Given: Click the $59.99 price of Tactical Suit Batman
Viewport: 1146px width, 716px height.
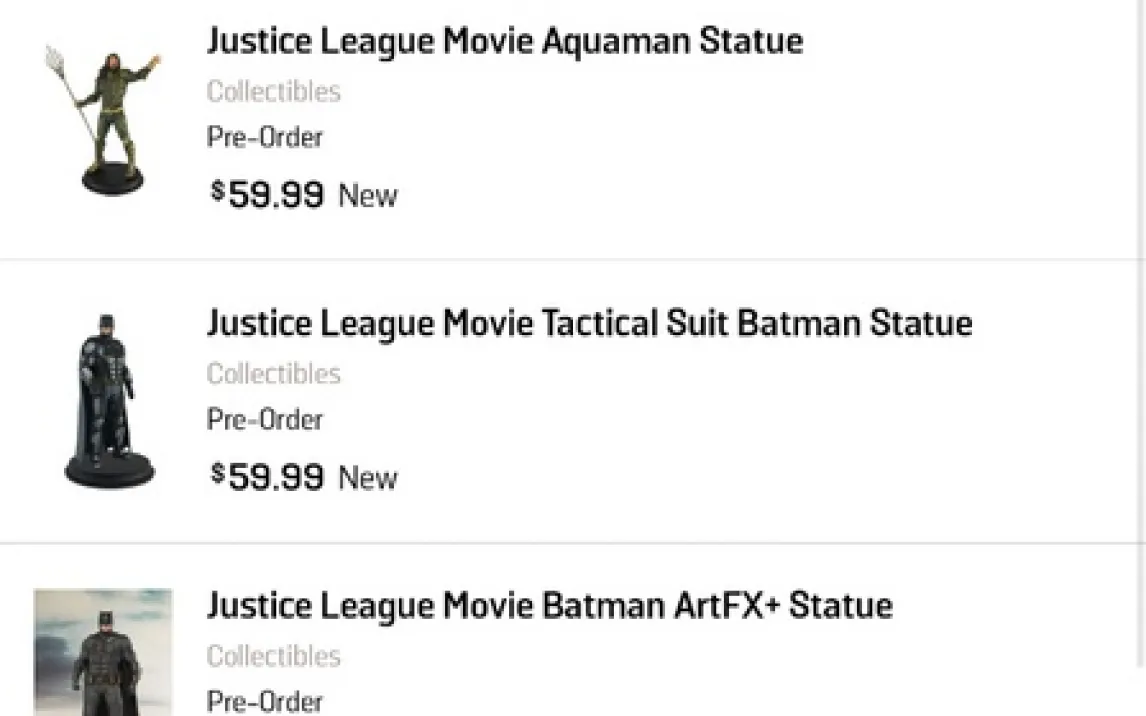Looking at the screenshot, I should (x=267, y=477).
